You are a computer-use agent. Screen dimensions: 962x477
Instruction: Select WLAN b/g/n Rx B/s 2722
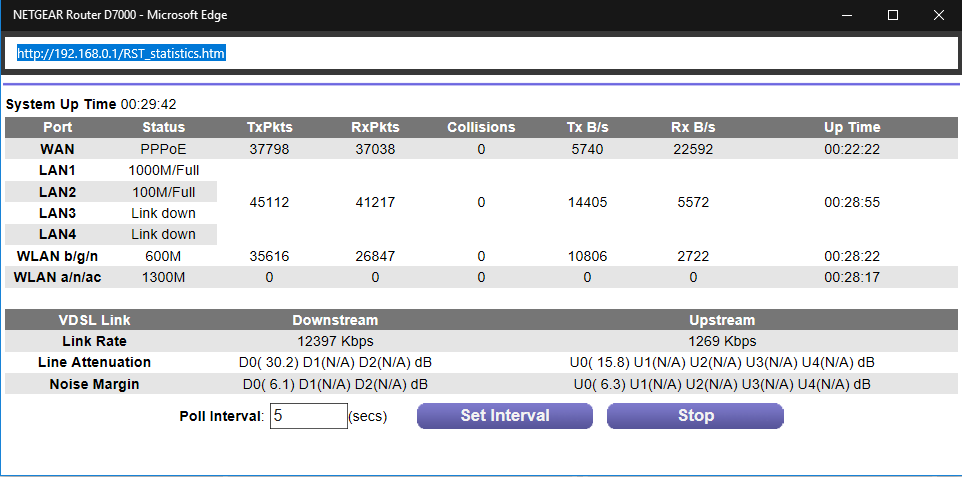693,256
